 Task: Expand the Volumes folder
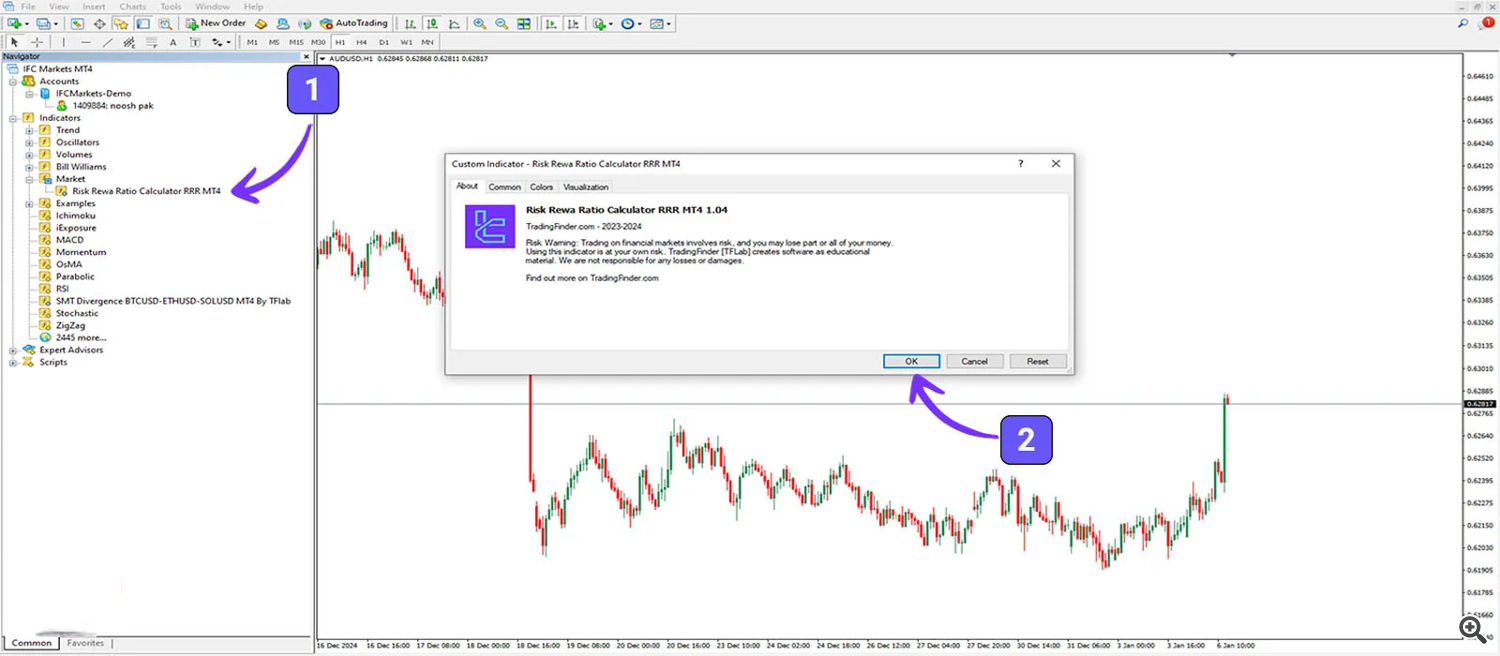[30, 154]
